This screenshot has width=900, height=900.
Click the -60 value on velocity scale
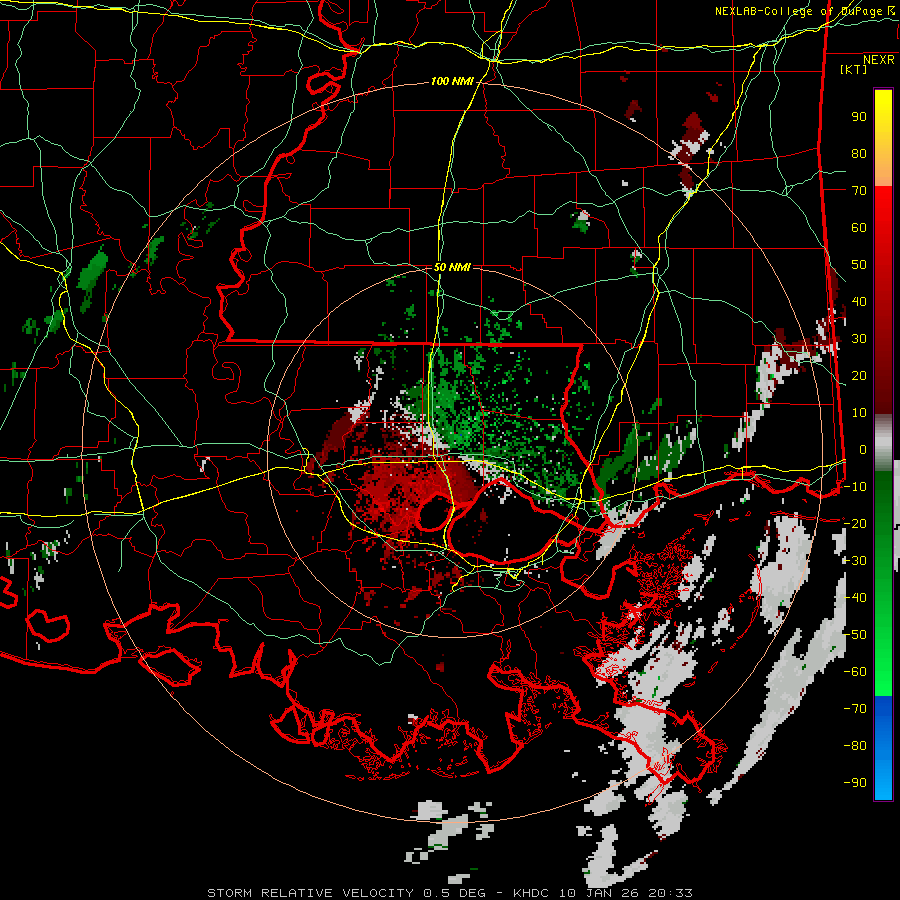click(x=855, y=672)
